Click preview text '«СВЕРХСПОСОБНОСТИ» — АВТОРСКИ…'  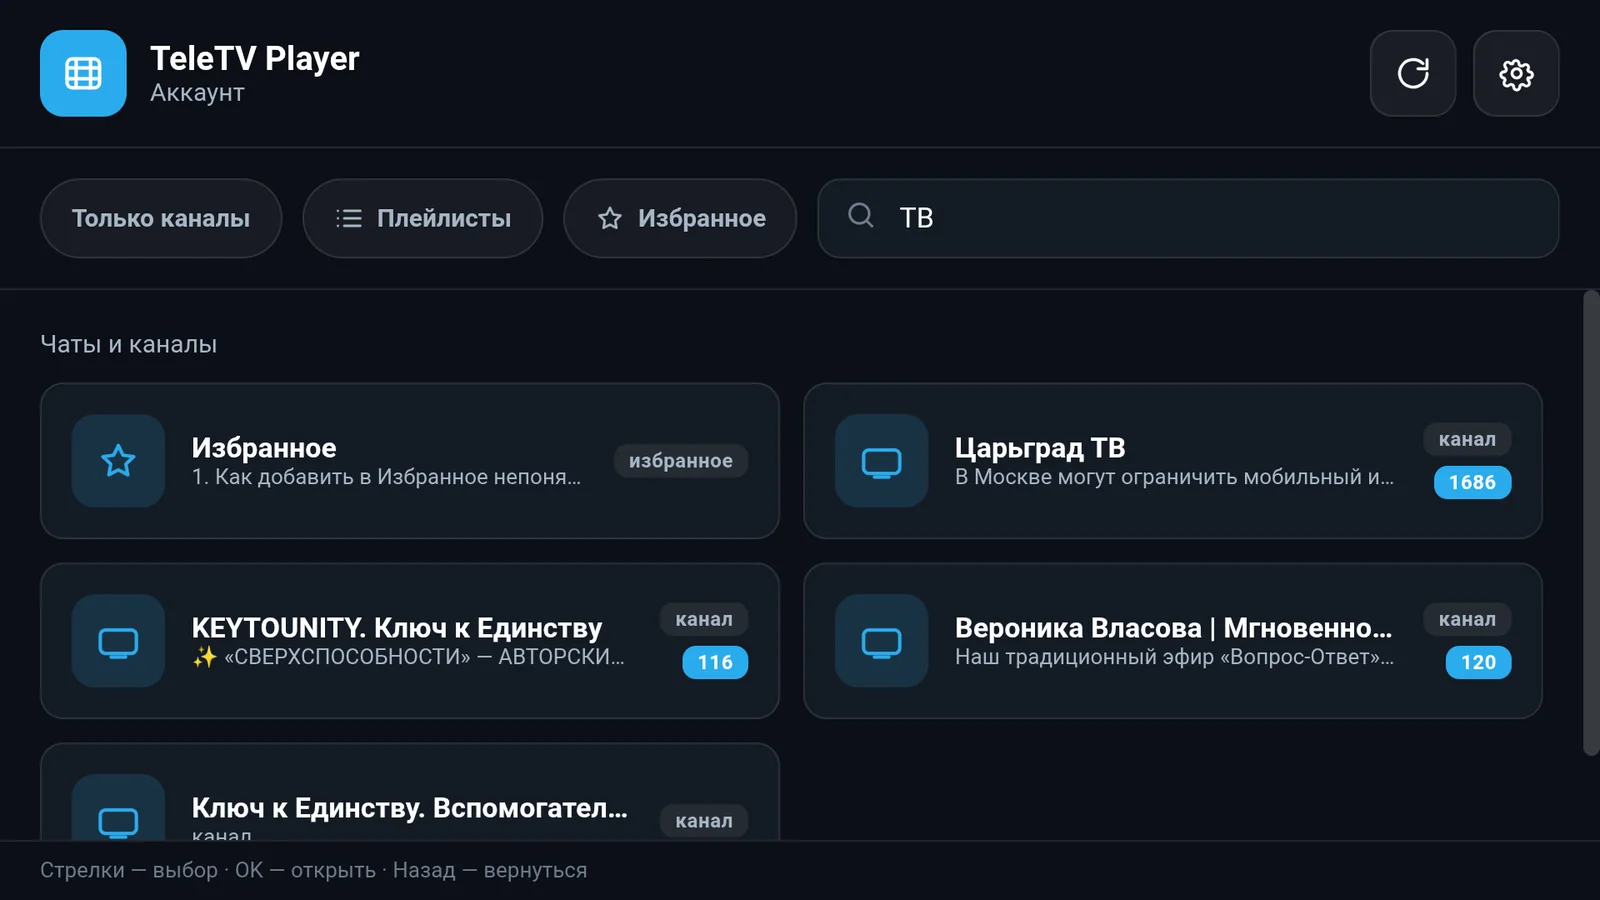(x=408, y=657)
